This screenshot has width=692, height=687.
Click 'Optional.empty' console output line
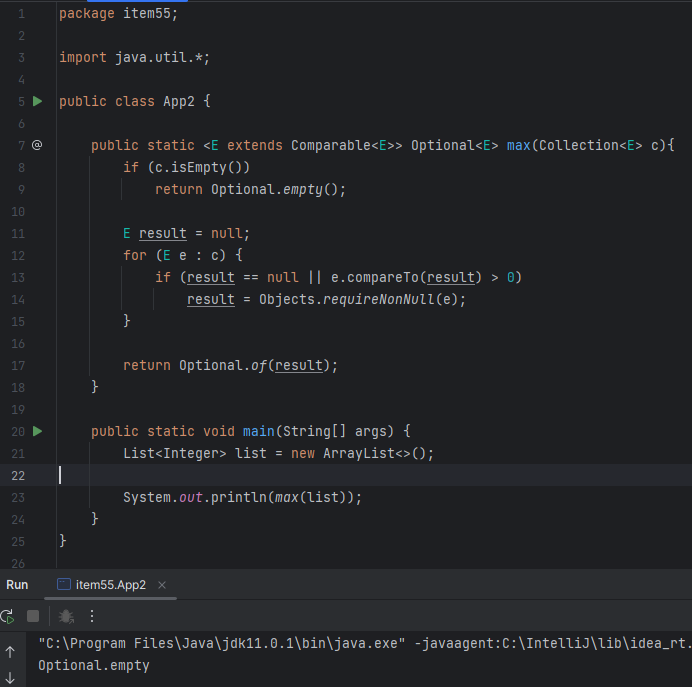94,665
